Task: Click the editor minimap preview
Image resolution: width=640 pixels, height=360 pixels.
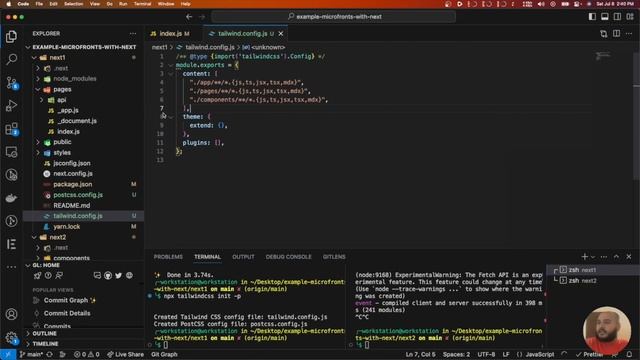Action: [603, 56]
